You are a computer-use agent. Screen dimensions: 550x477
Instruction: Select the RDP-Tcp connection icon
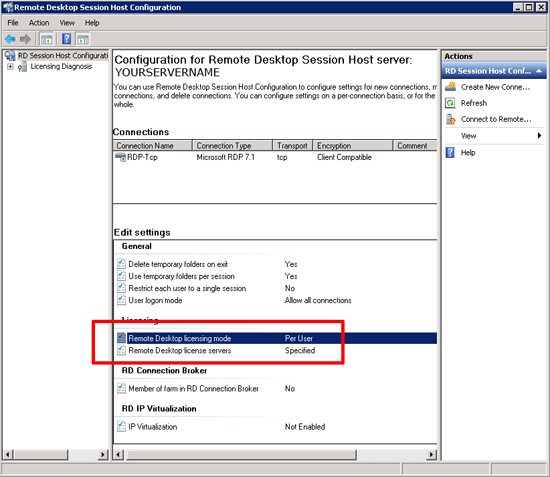(x=120, y=157)
